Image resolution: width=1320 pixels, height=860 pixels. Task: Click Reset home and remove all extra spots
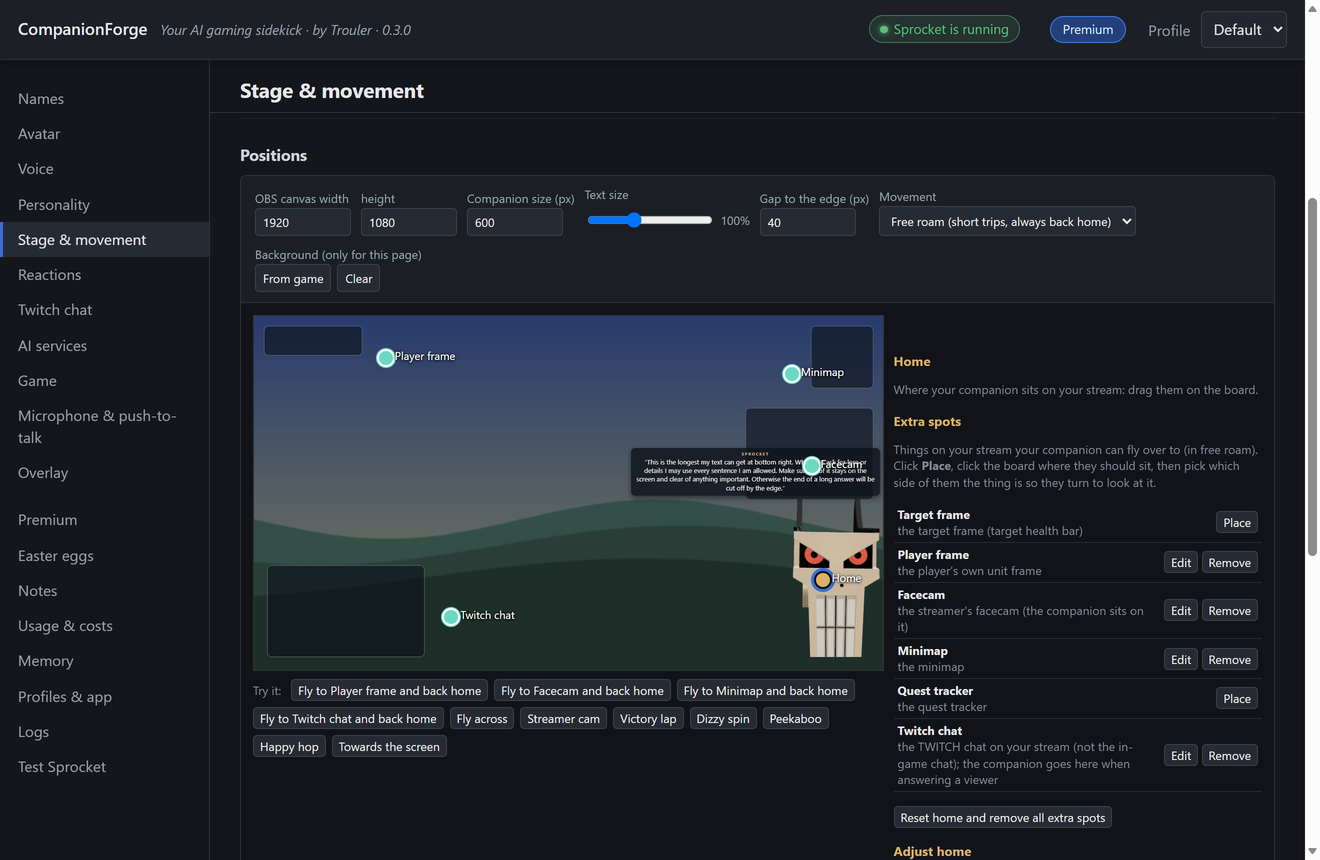(x=1002, y=818)
